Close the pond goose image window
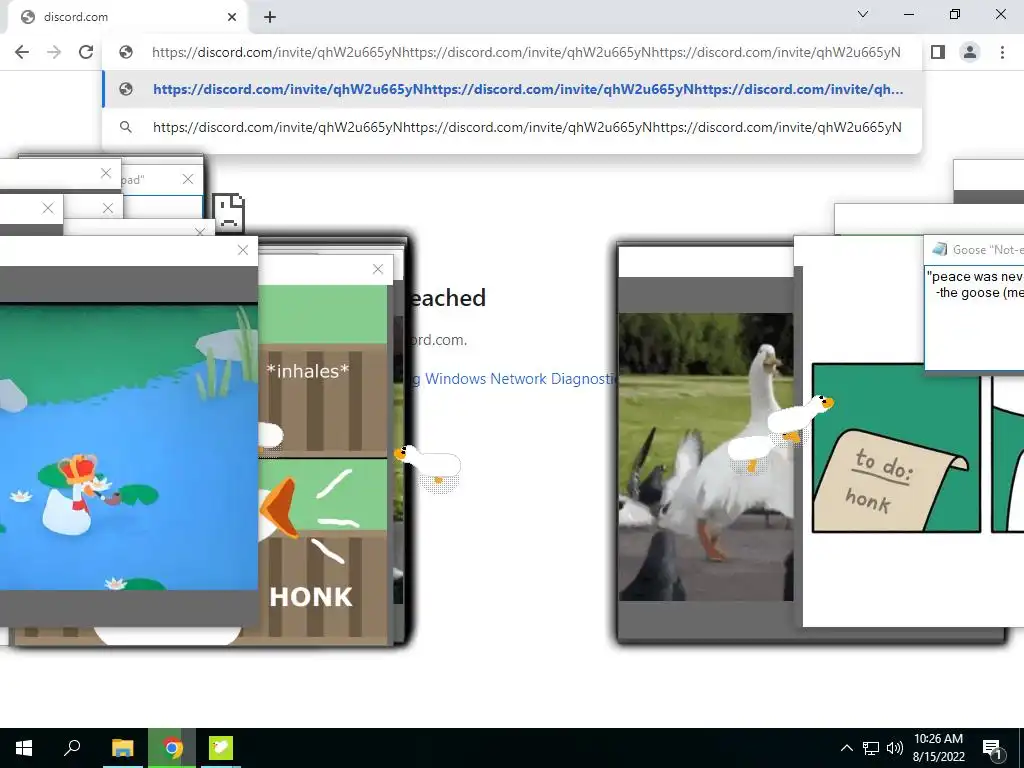 [x=243, y=250]
